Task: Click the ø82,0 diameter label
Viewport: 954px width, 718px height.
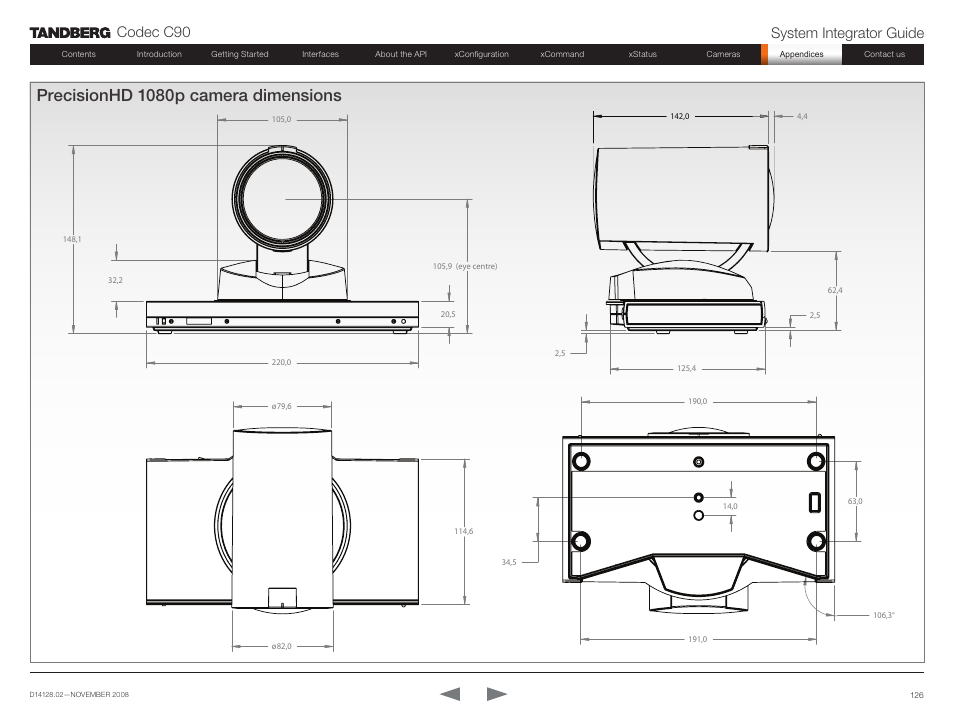Action: (x=281, y=646)
